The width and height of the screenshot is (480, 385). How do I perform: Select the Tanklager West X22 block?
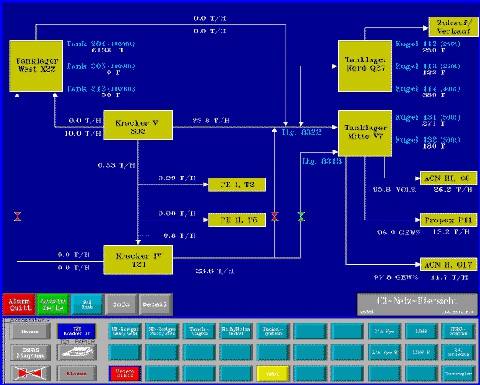36,66
